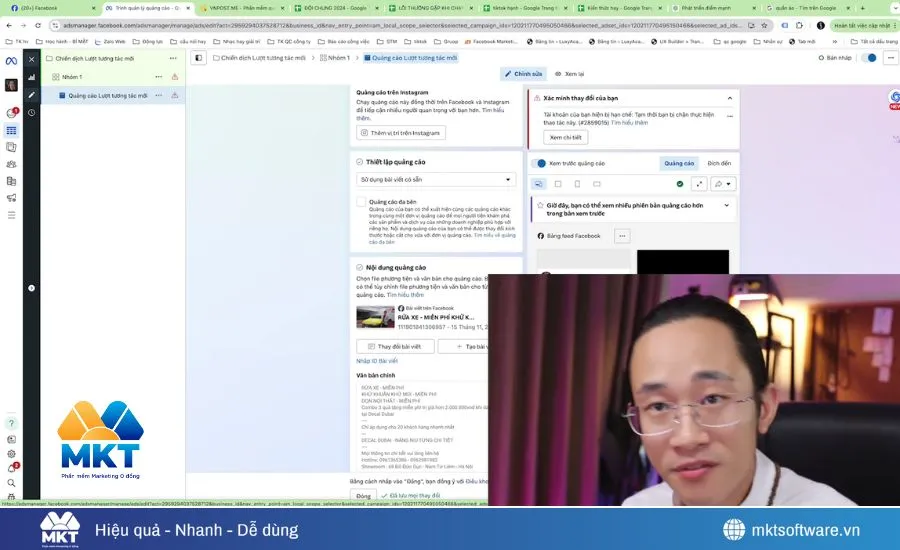Click the Xem chi tiết button
The height and width of the screenshot is (550, 900).
click(x=565, y=138)
